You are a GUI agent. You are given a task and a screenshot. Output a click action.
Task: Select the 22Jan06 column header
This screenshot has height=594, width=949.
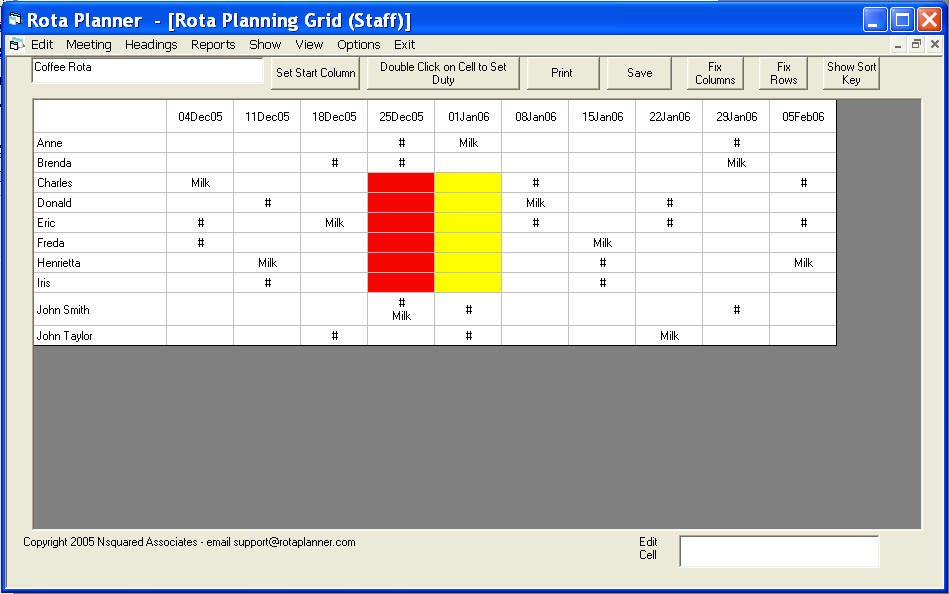[x=669, y=117]
